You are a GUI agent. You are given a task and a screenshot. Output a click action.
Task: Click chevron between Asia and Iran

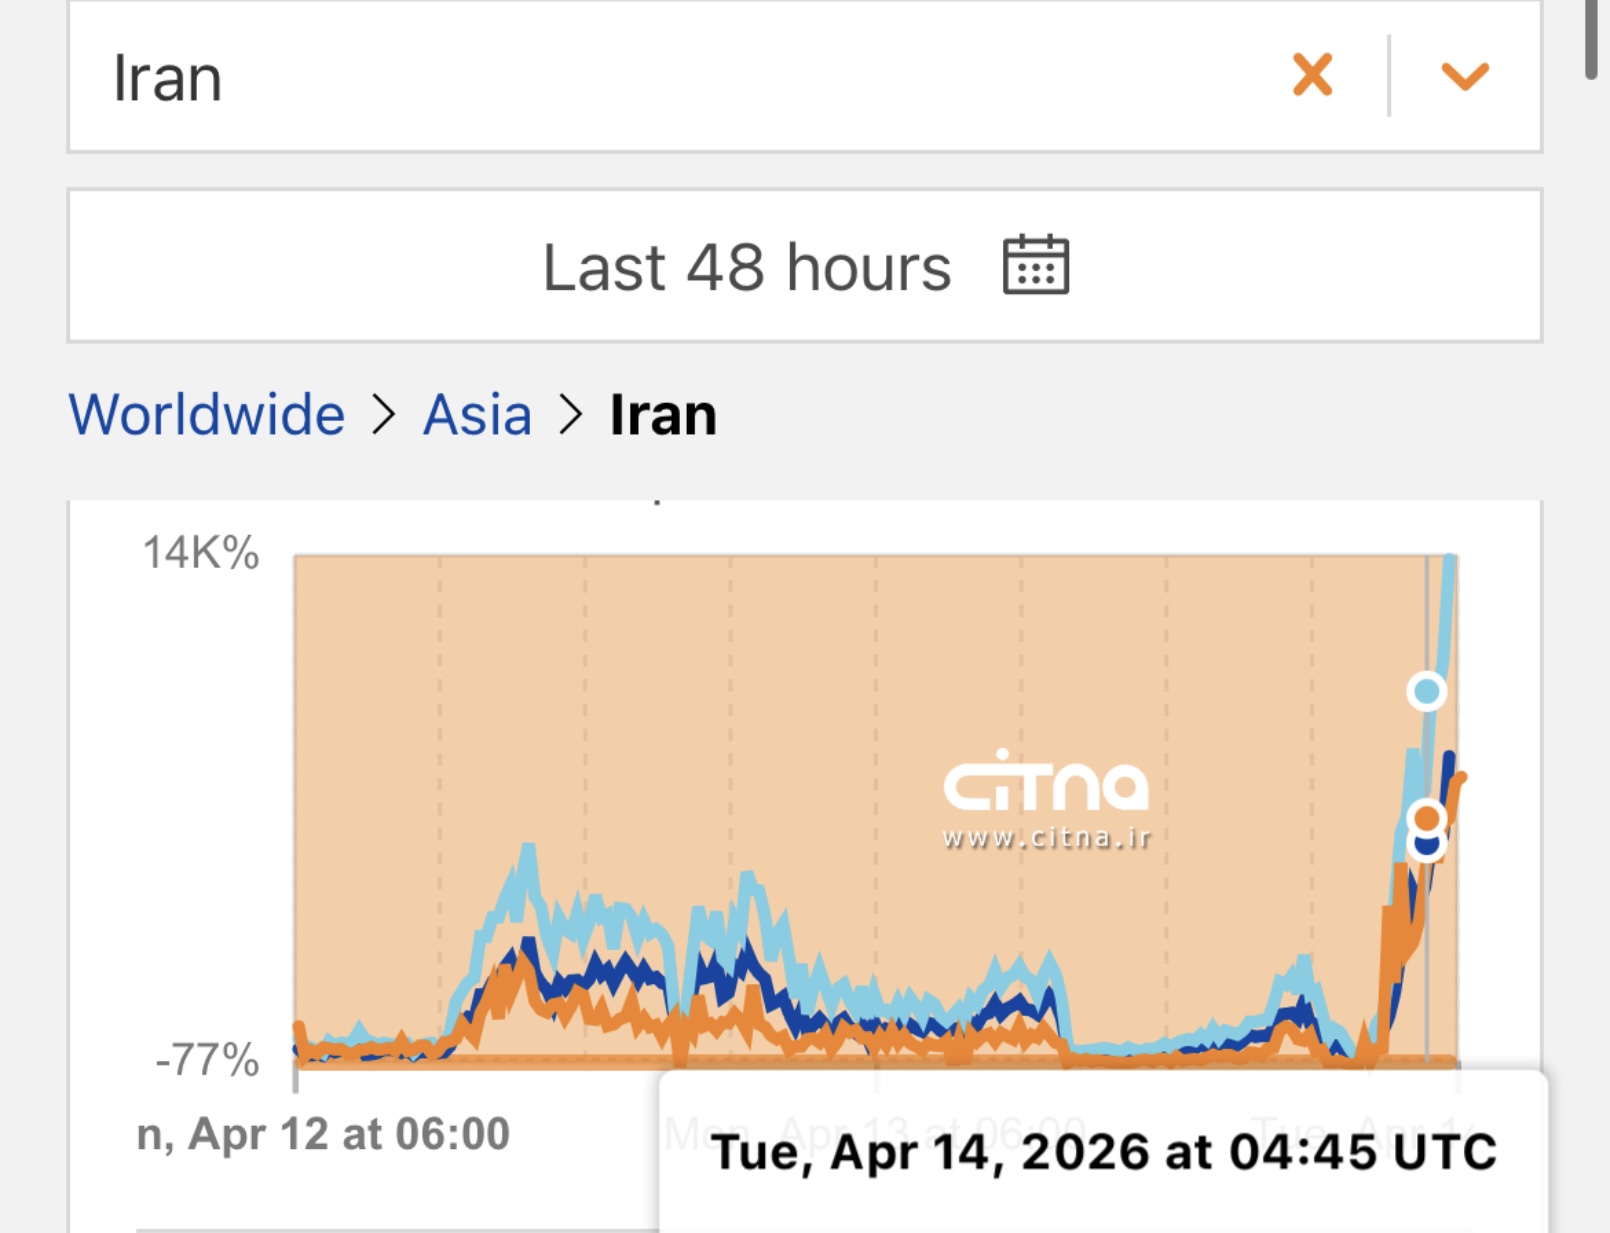tap(571, 414)
